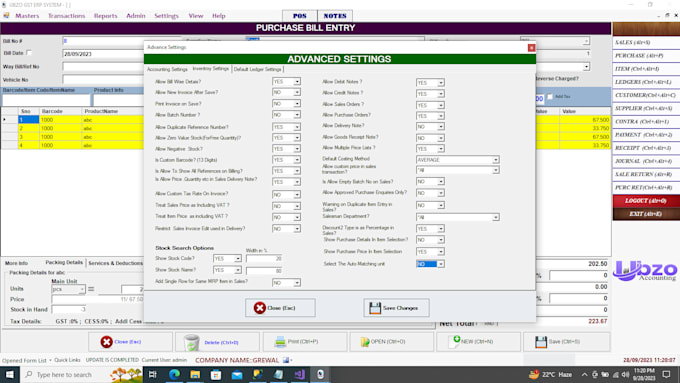Show hidden system tray icons

[x=585, y=374]
